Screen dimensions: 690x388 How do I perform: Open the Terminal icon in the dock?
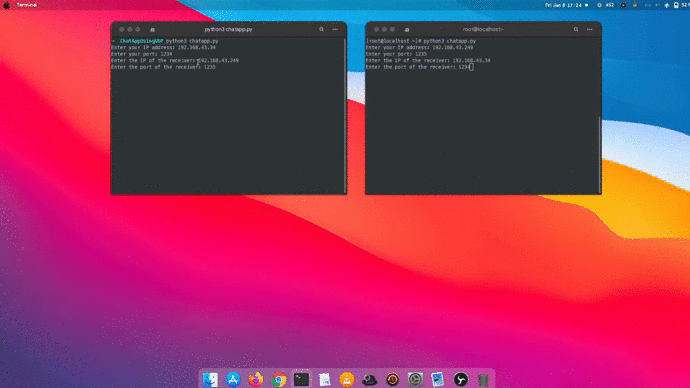301,379
